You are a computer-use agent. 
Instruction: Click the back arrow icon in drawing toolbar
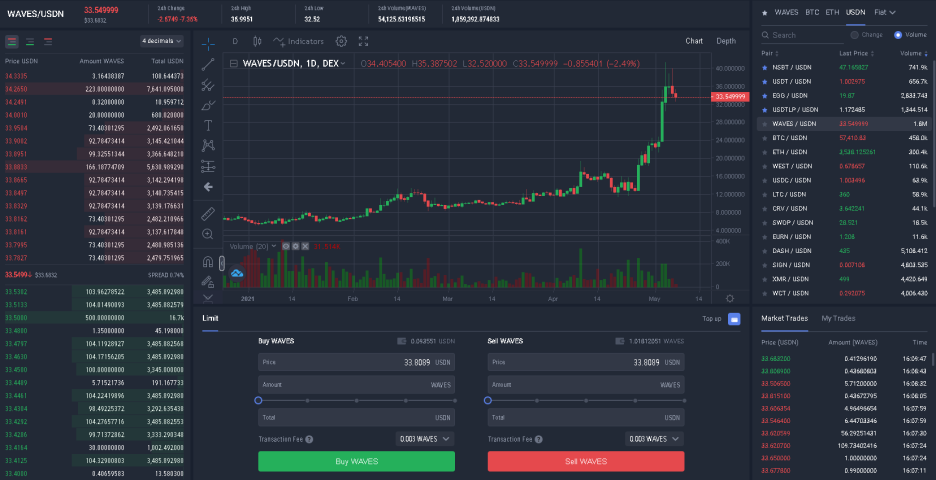208,187
